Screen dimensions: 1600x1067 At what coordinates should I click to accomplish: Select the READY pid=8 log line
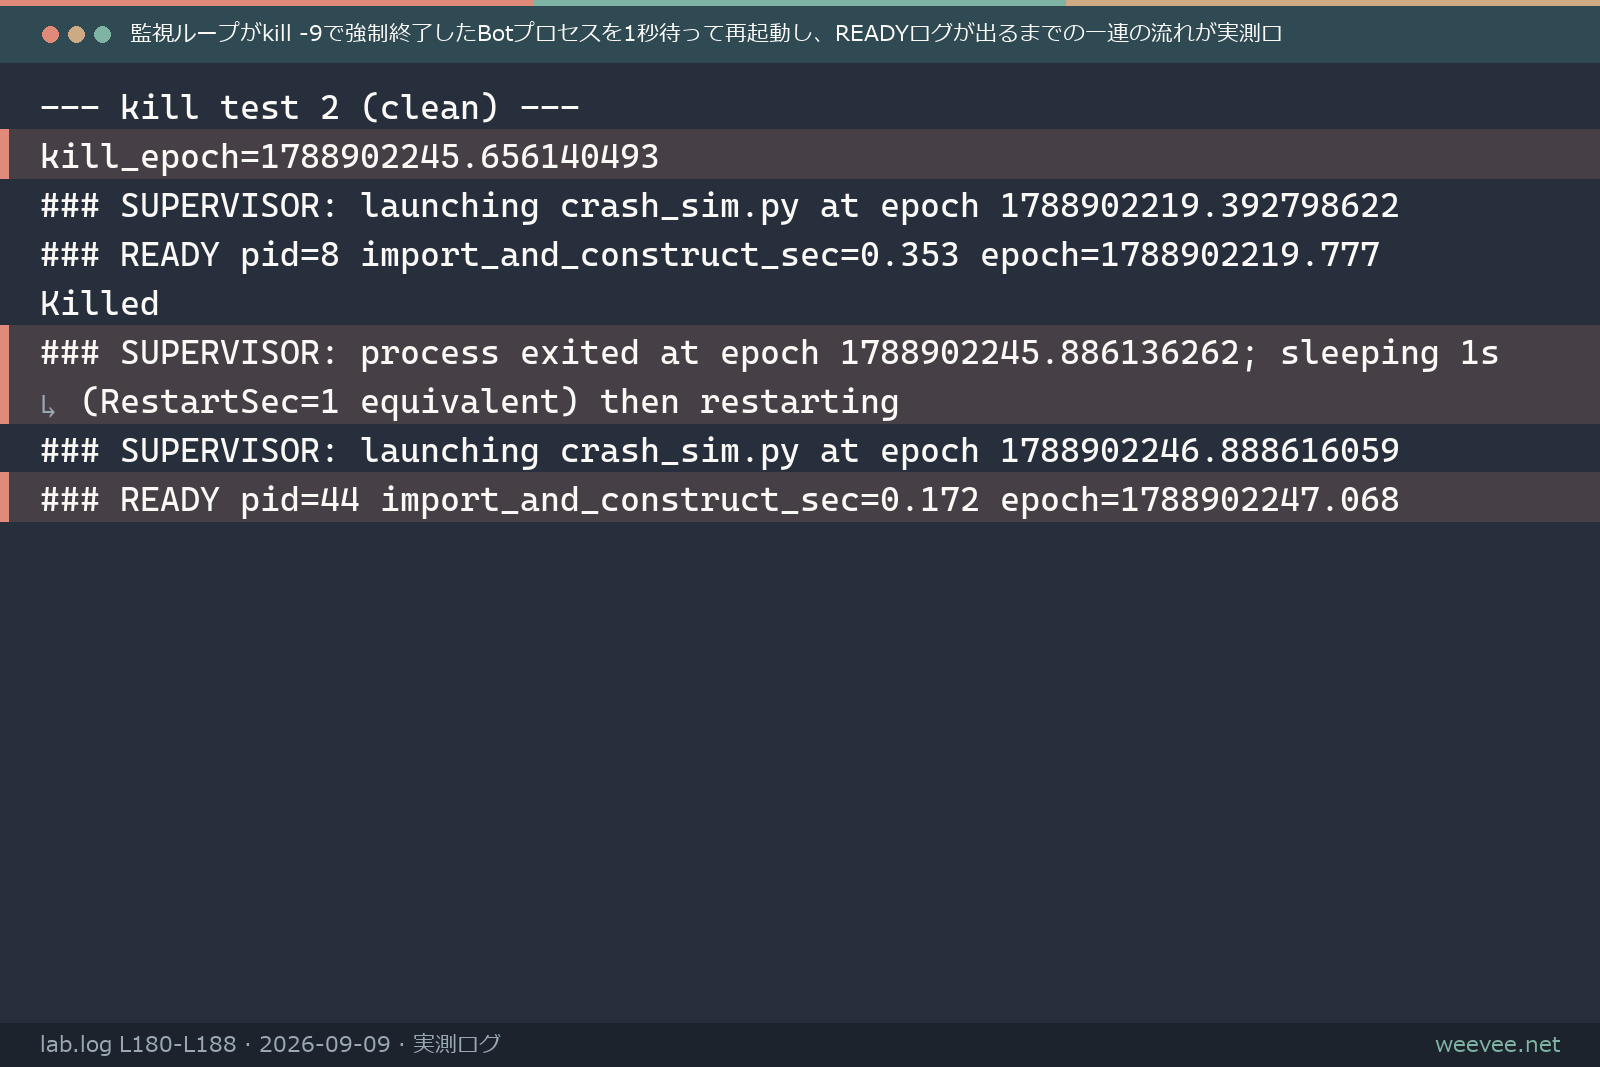pyautogui.click(x=710, y=254)
